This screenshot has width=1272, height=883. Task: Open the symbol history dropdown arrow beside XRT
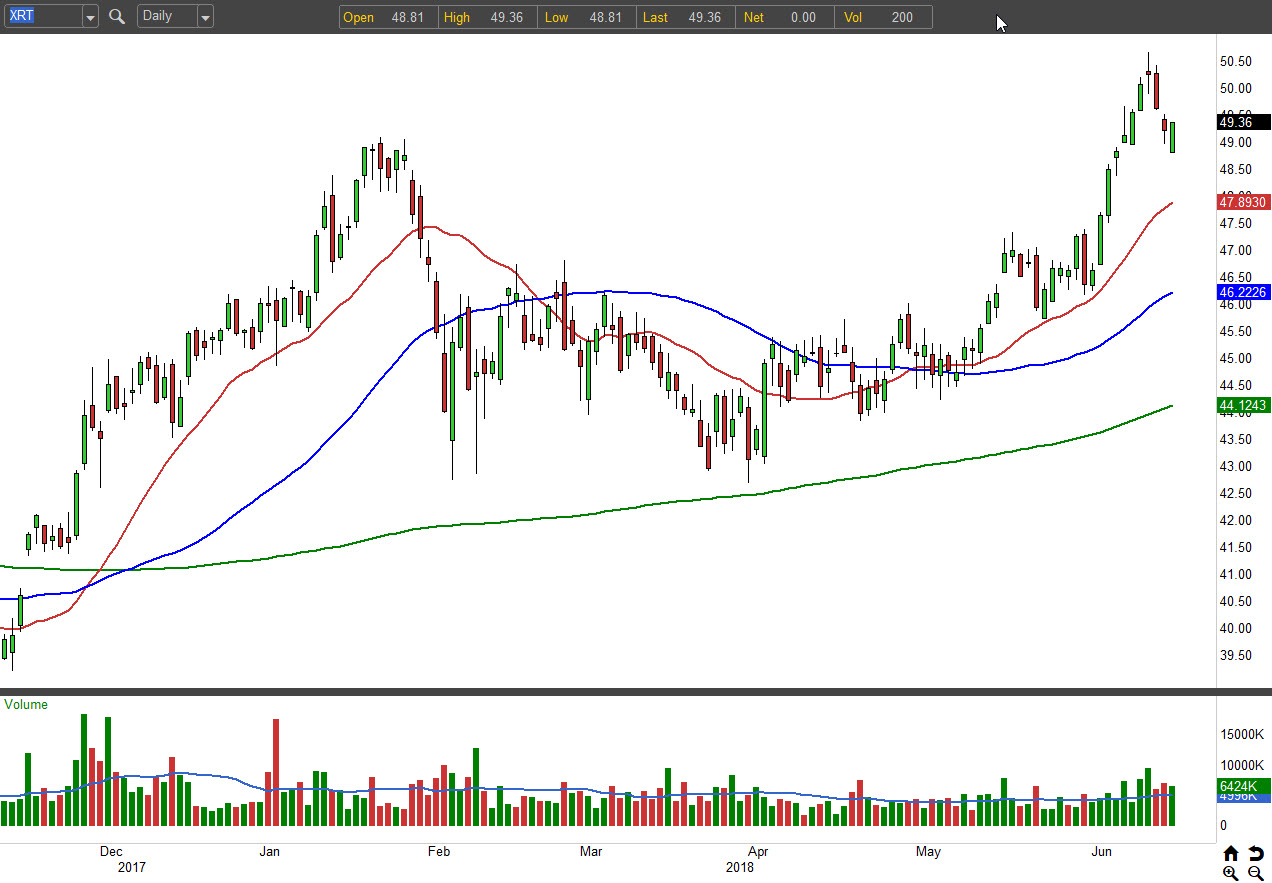point(89,16)
